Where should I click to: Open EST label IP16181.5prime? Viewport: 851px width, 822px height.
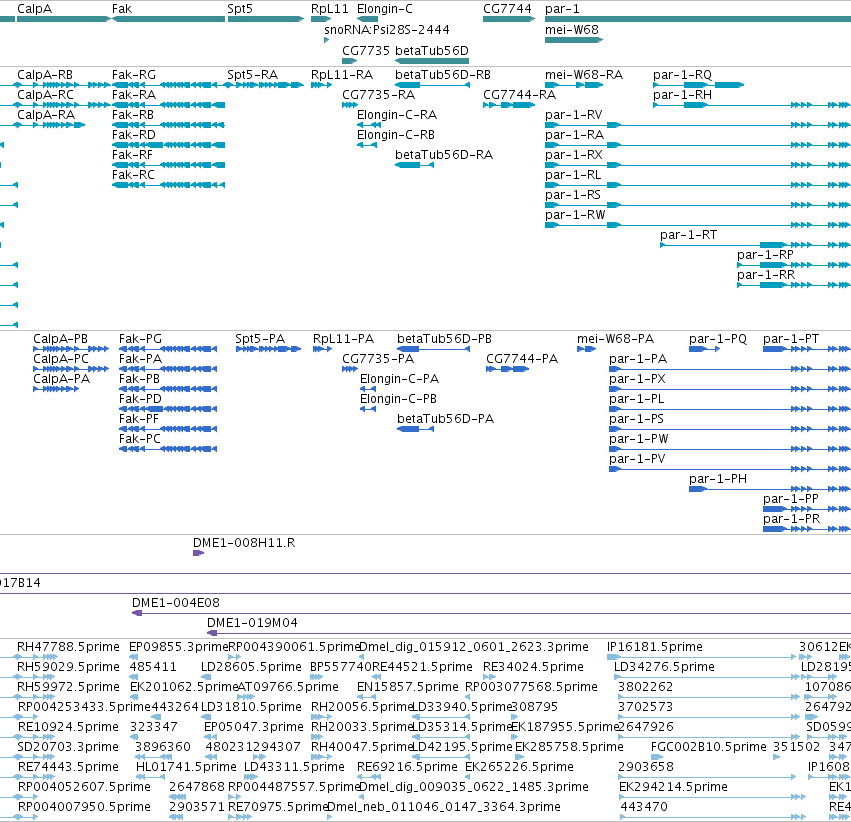pos(655,647)
